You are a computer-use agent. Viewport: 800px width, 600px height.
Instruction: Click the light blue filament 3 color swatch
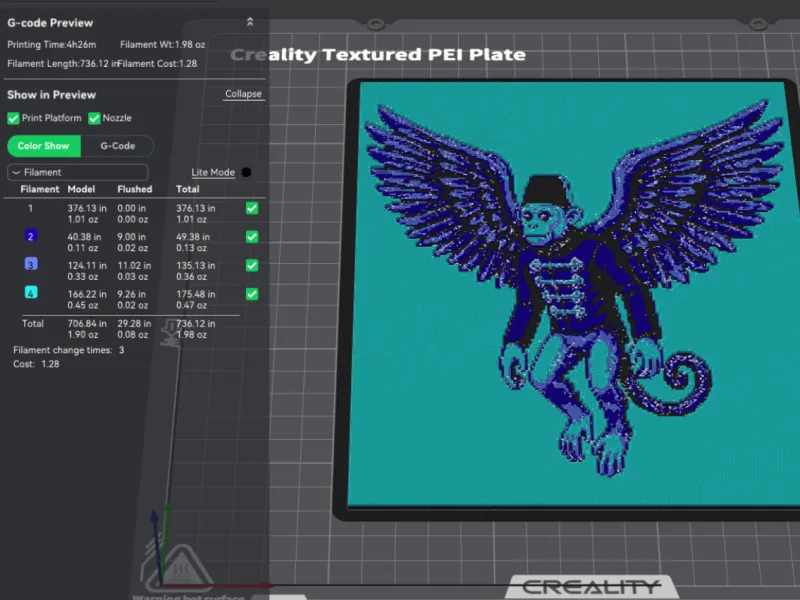[31, 264]
